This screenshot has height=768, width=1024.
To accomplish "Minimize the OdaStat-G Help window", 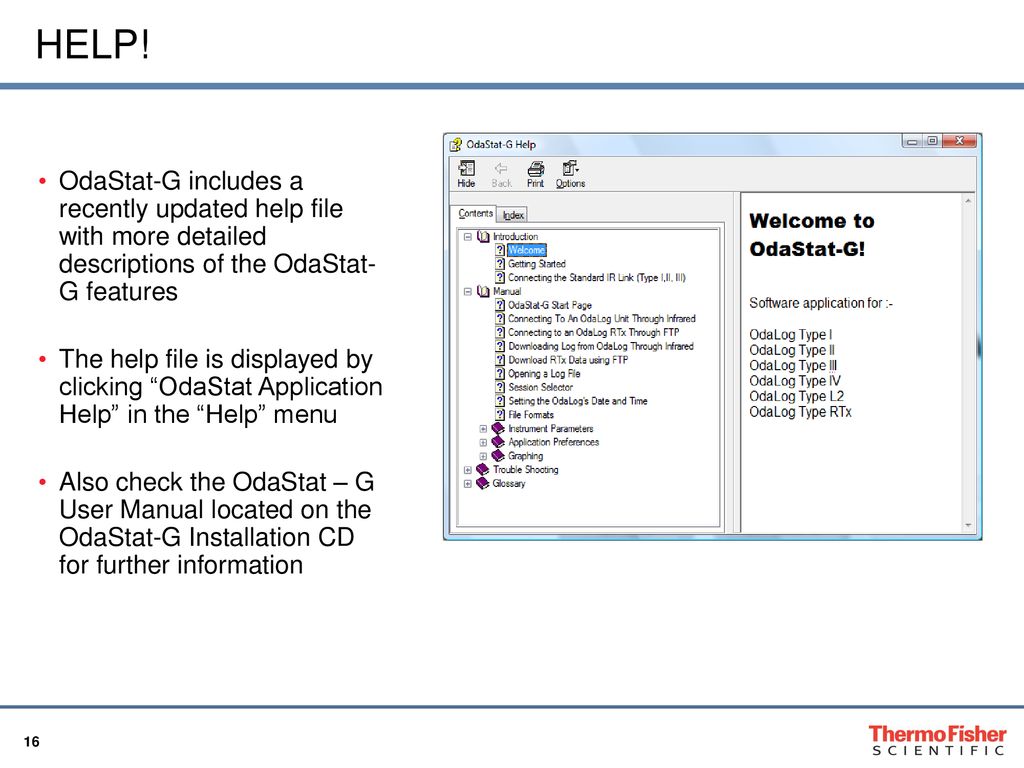I will coord(912,141).
